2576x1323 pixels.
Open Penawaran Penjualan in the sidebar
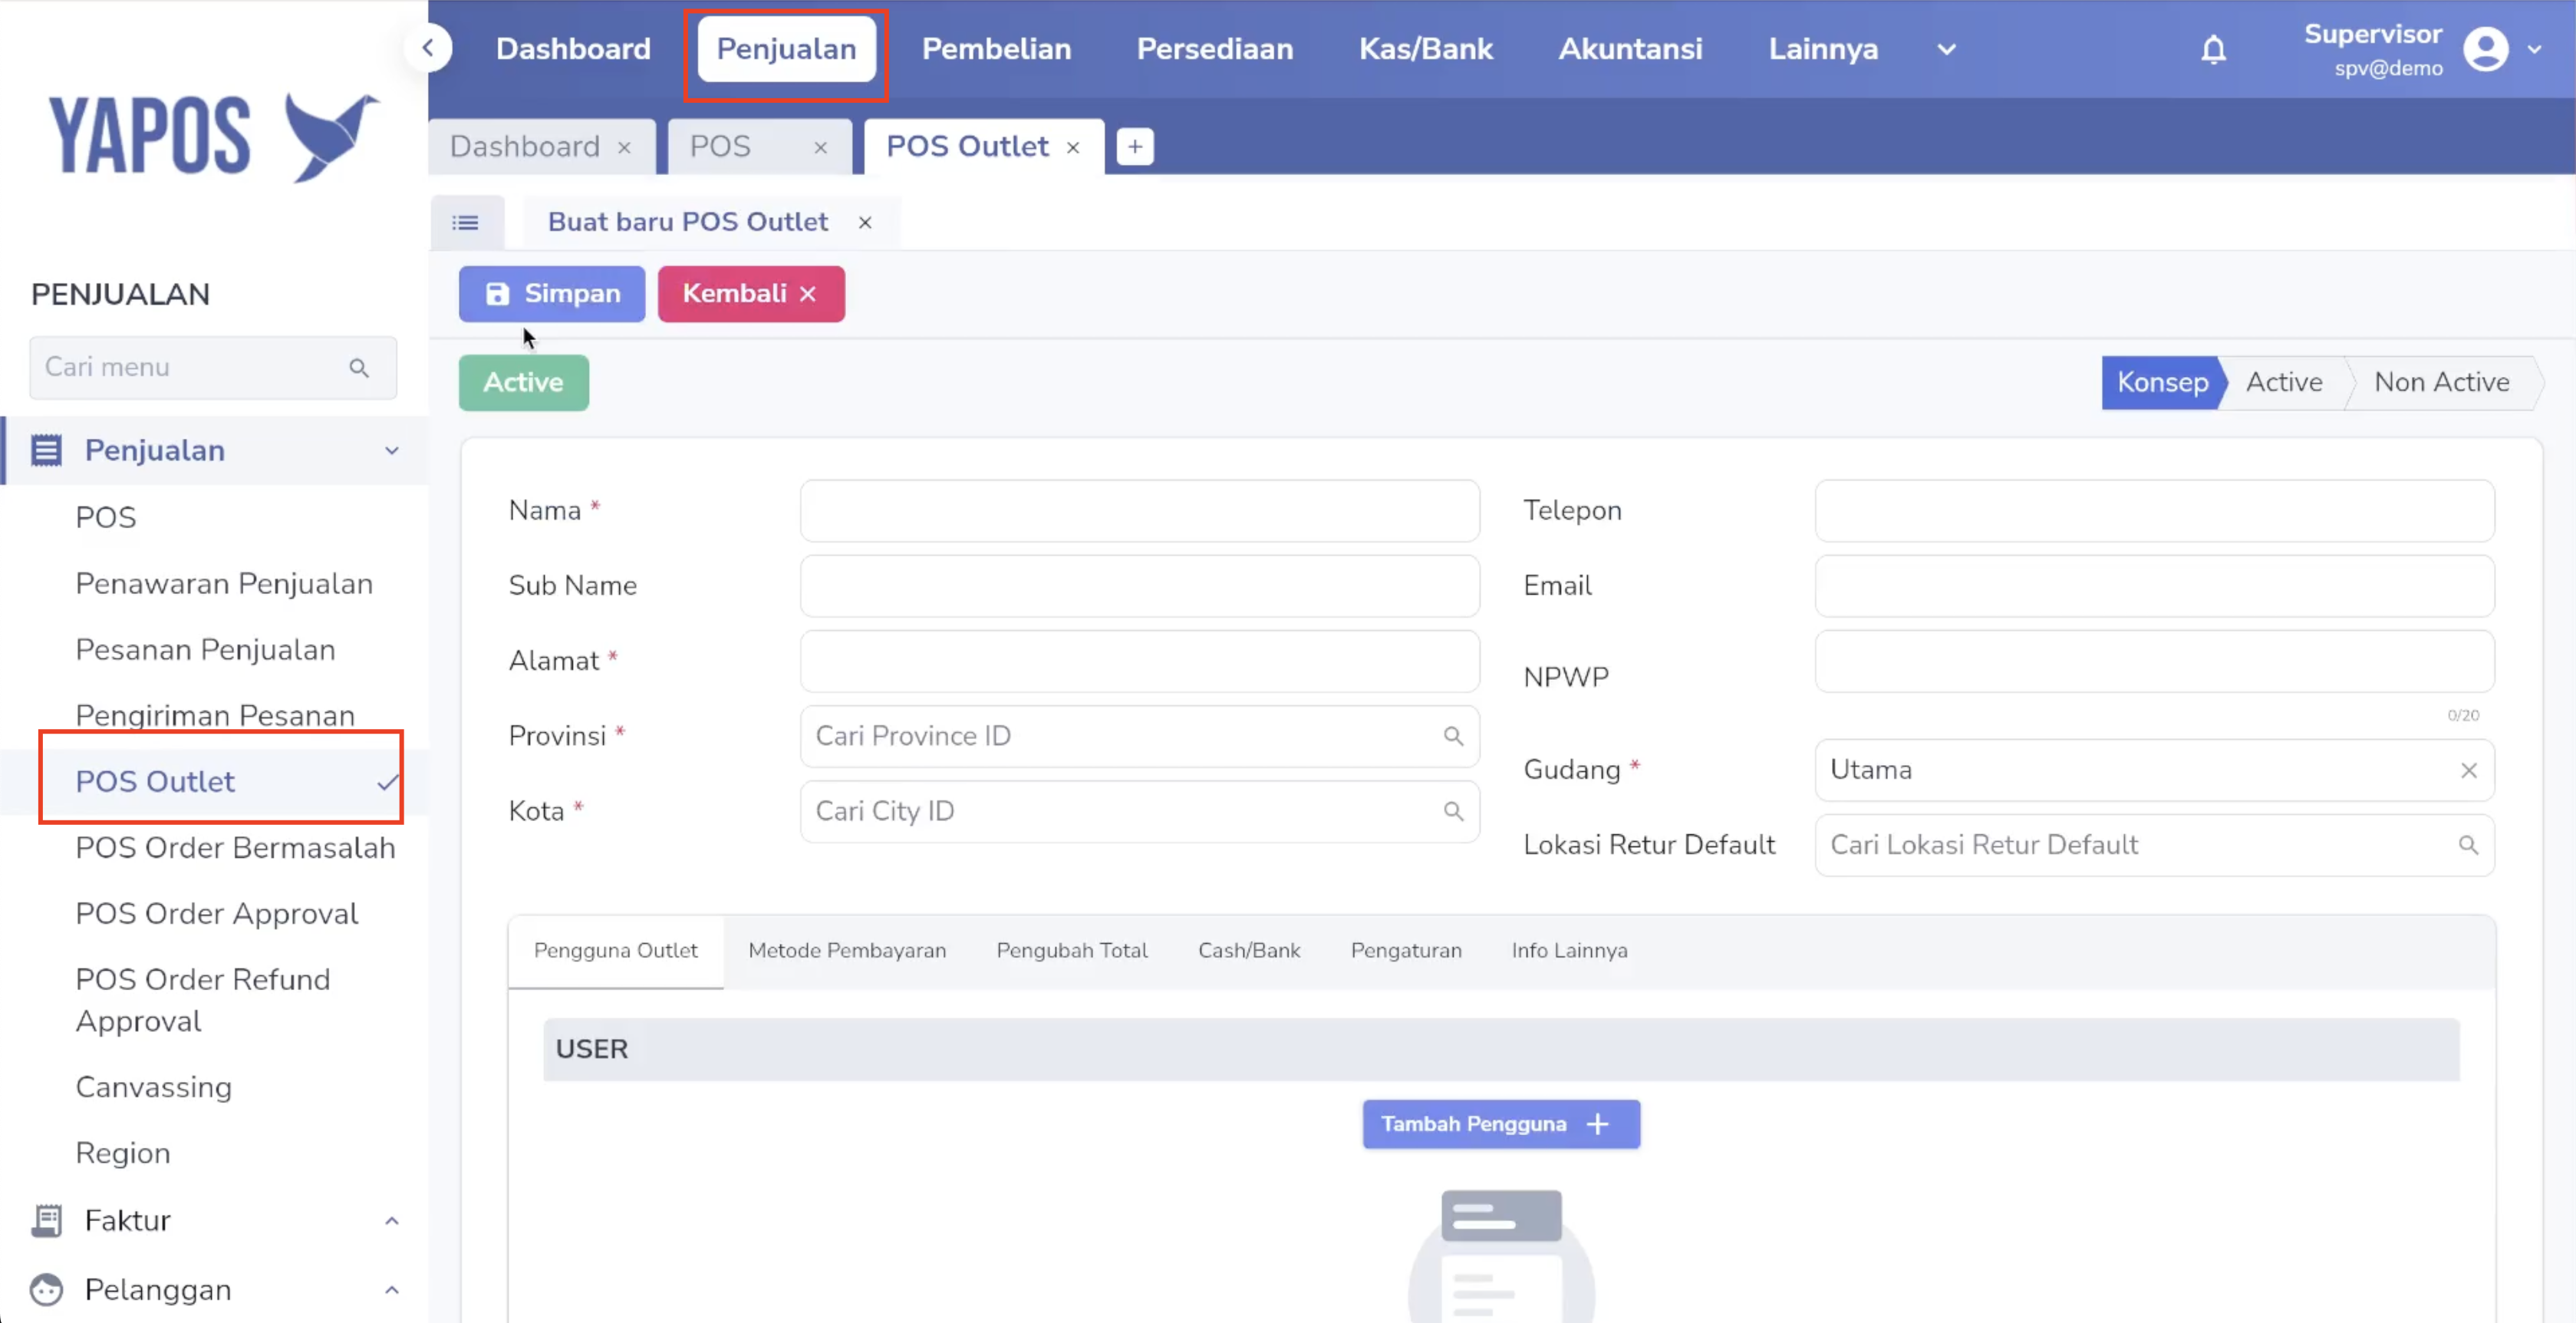(224, 584)
